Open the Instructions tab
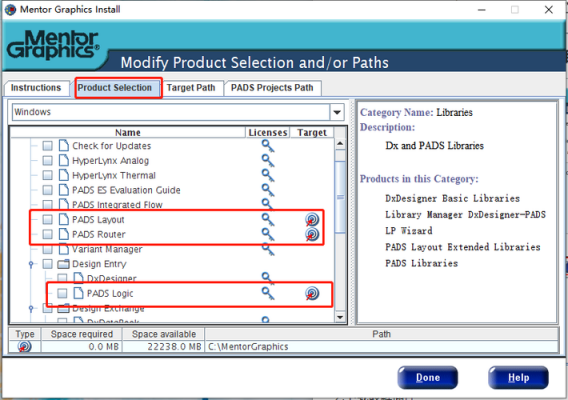Screen dimensions: 568x400 click(36, 88)
